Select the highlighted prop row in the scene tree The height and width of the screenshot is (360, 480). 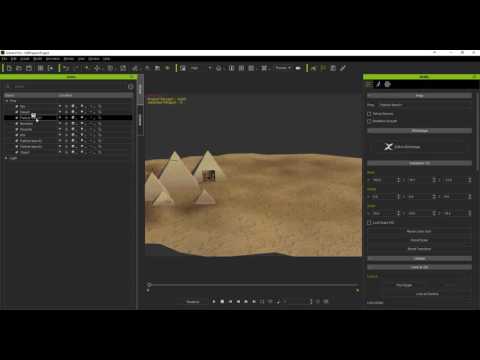coord(68,118)
